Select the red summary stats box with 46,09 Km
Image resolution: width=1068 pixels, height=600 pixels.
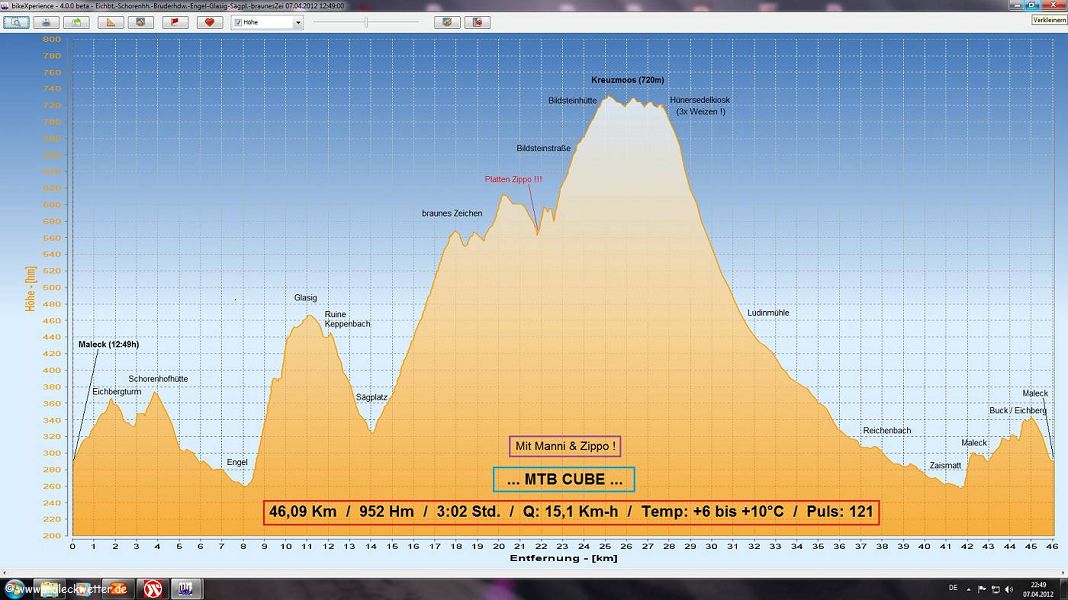[x=571, y=512]
